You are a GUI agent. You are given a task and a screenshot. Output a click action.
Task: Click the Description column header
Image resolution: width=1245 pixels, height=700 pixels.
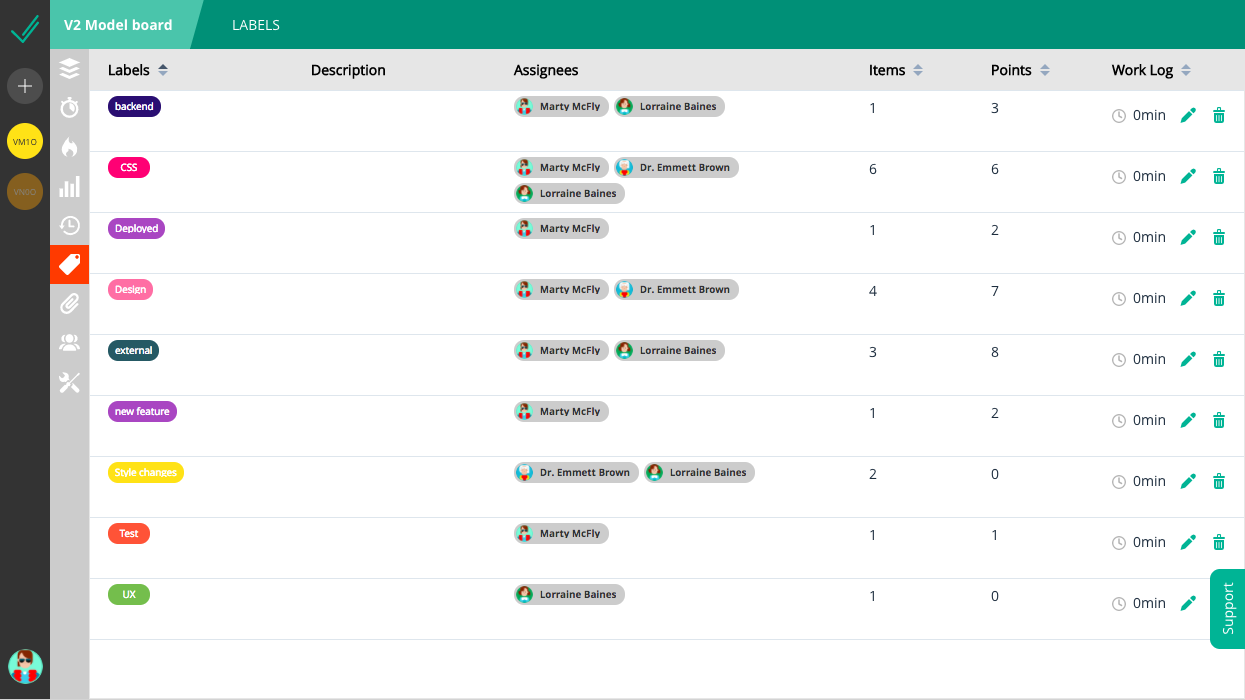tap(348, 70)
